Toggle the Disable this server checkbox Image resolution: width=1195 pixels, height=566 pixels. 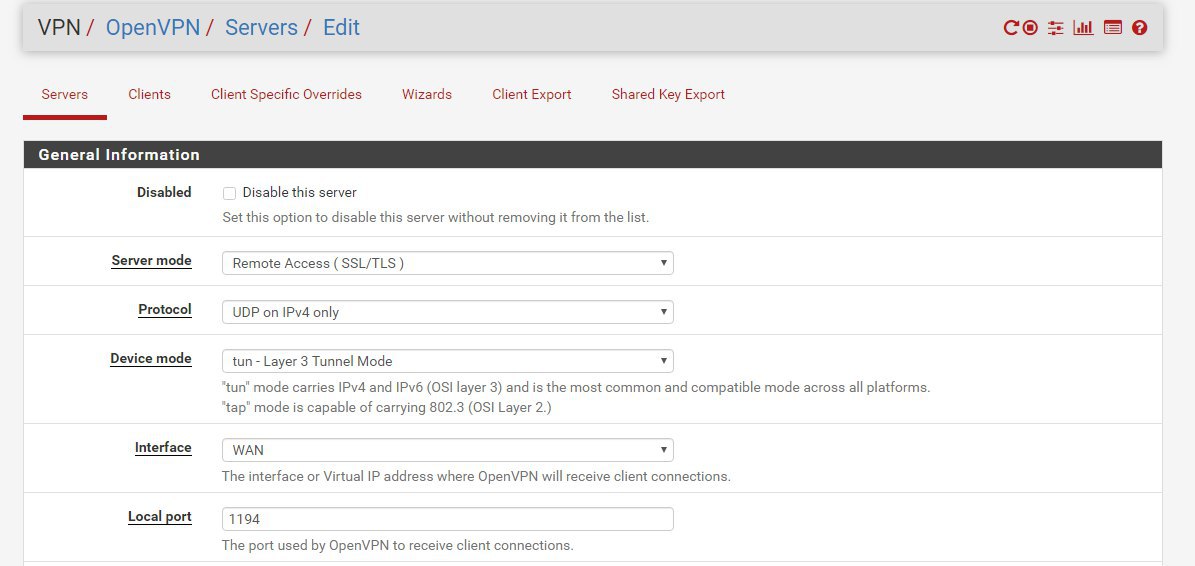[229, 193]
